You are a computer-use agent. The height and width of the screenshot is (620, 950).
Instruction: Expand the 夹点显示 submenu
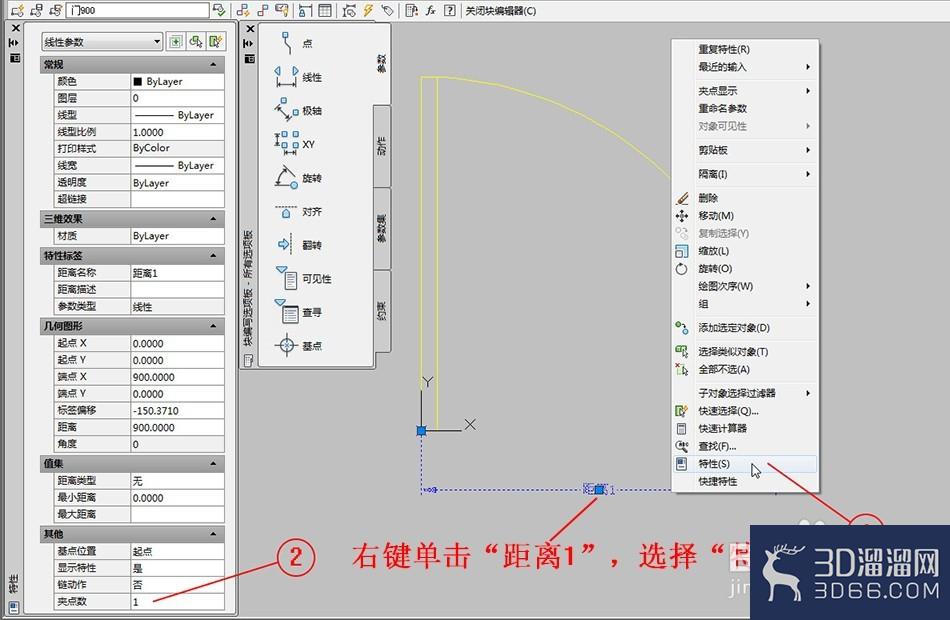[x=745, y=91]
